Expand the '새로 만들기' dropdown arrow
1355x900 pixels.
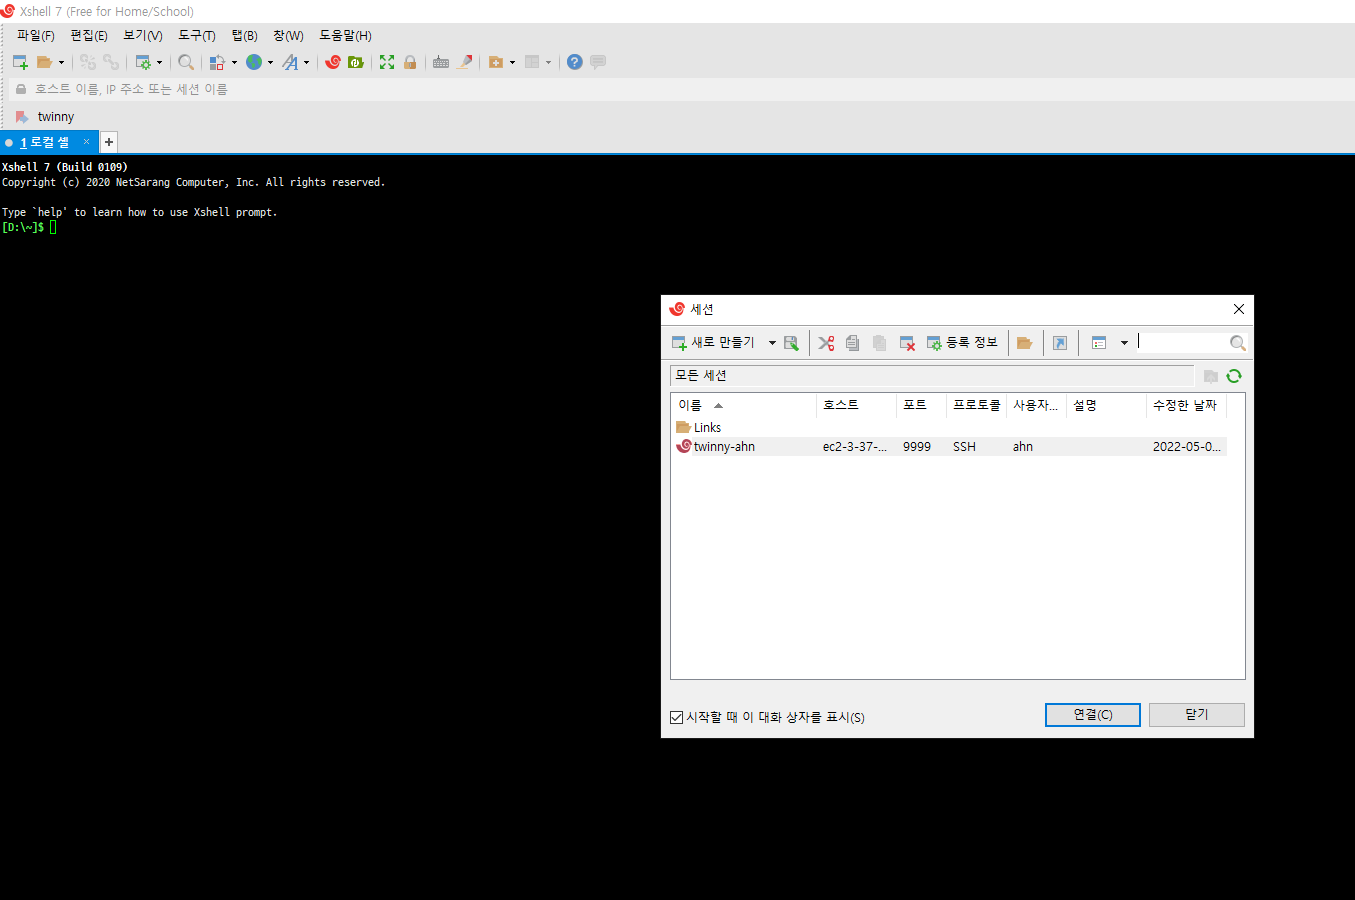(772, 343)
